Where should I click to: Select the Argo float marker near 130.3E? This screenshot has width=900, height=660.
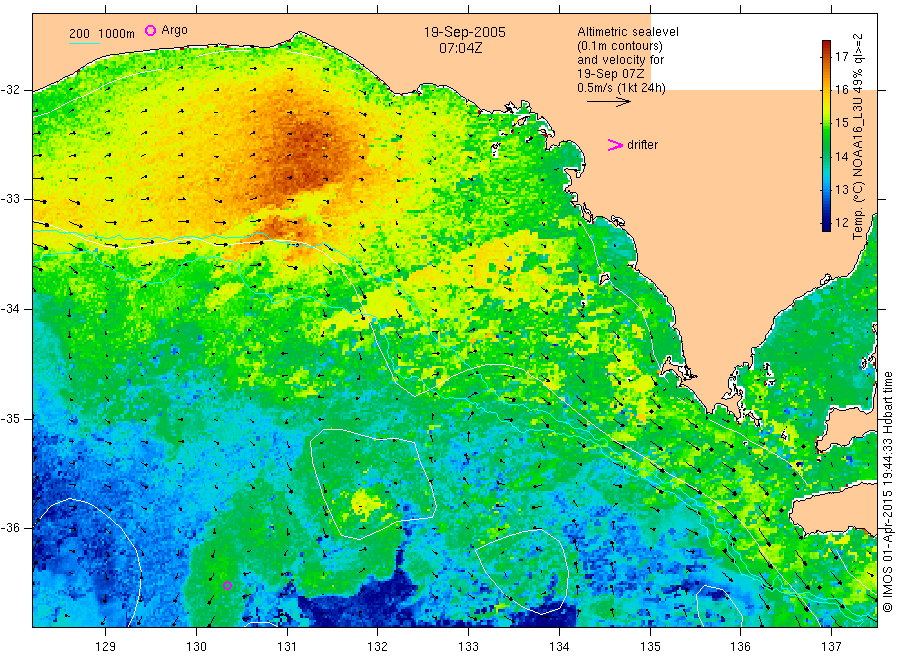tap(227, 585)
